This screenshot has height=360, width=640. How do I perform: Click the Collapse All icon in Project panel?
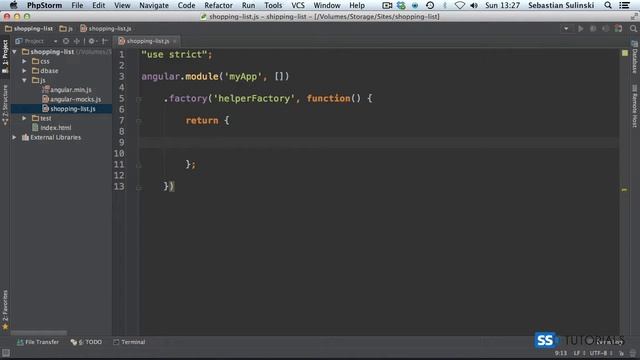[77, 41]
